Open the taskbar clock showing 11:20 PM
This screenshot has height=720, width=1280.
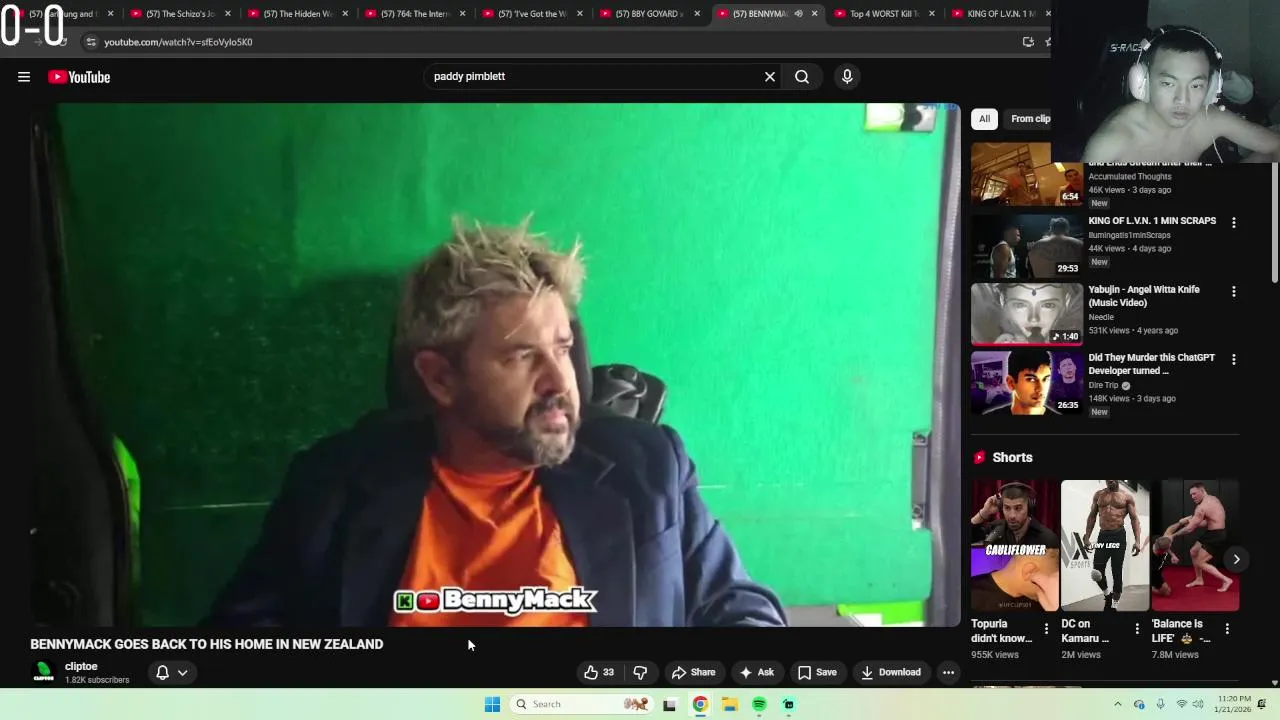tap(1235, 704)
